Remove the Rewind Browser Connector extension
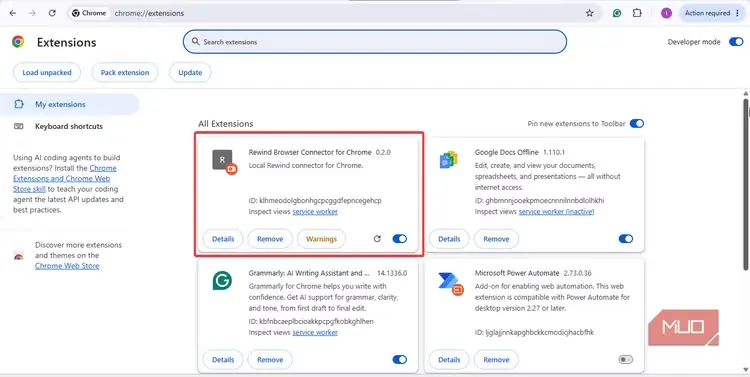 [x=270, y=239]
